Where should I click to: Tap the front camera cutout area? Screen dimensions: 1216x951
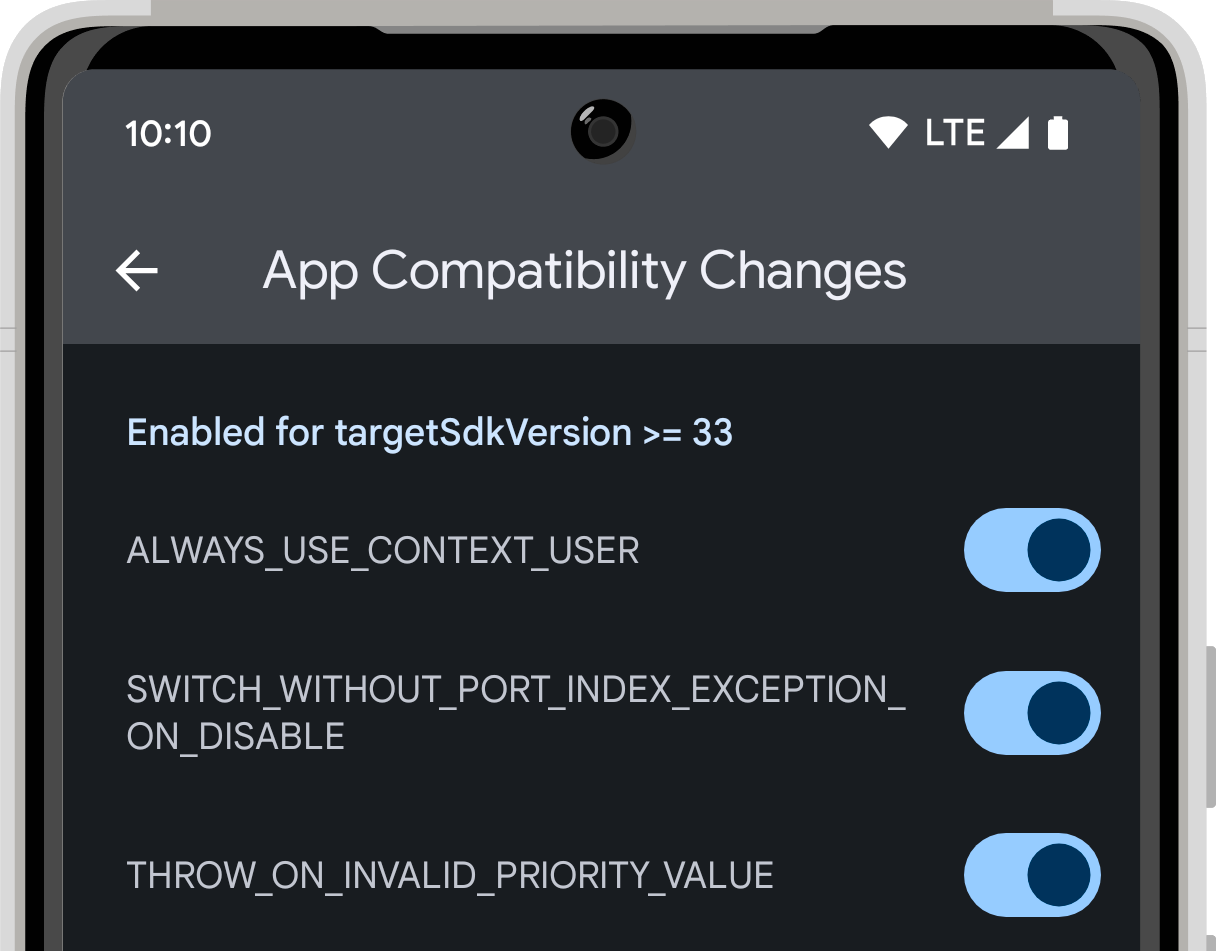(601, 130)
